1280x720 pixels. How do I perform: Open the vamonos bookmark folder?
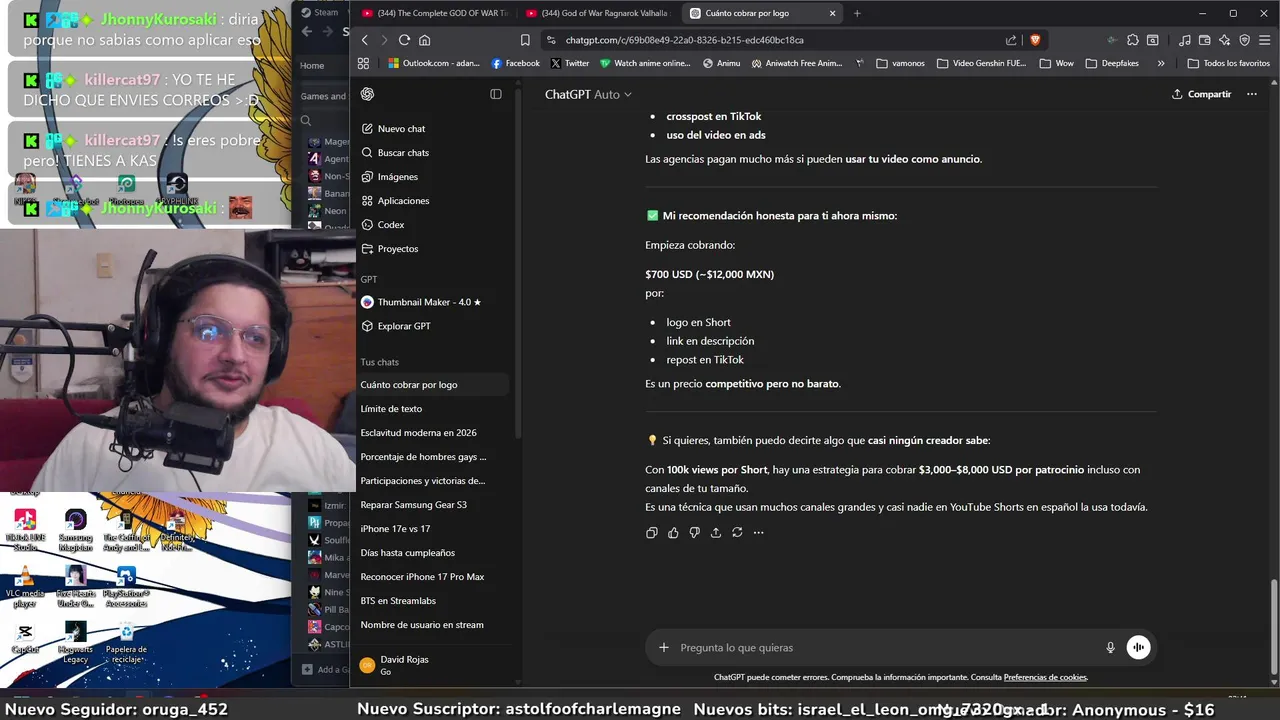pyautogui.click(x=900, y=63)
